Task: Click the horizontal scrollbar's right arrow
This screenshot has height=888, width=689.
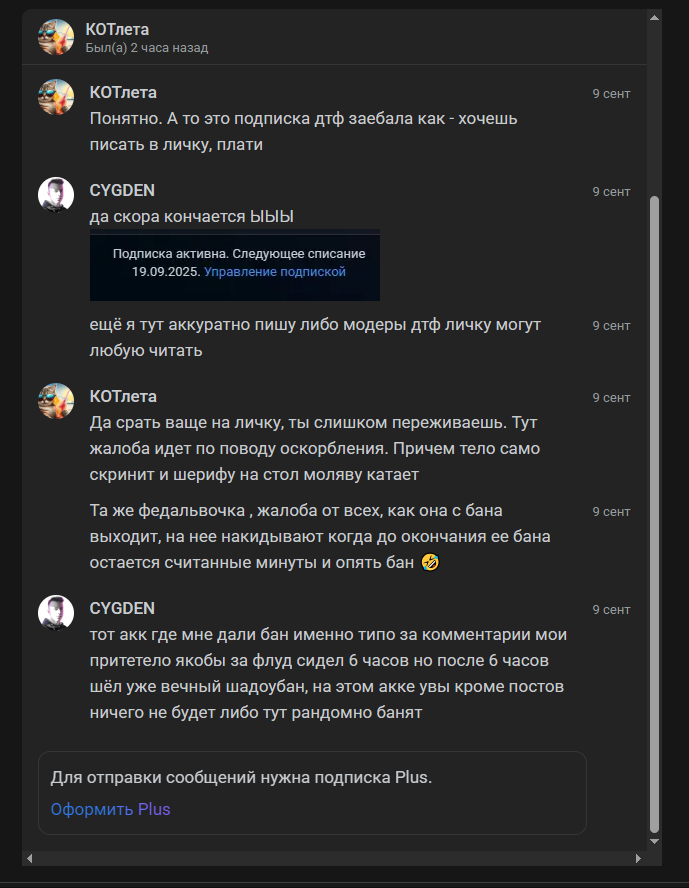Action: (x=640, y=858)
